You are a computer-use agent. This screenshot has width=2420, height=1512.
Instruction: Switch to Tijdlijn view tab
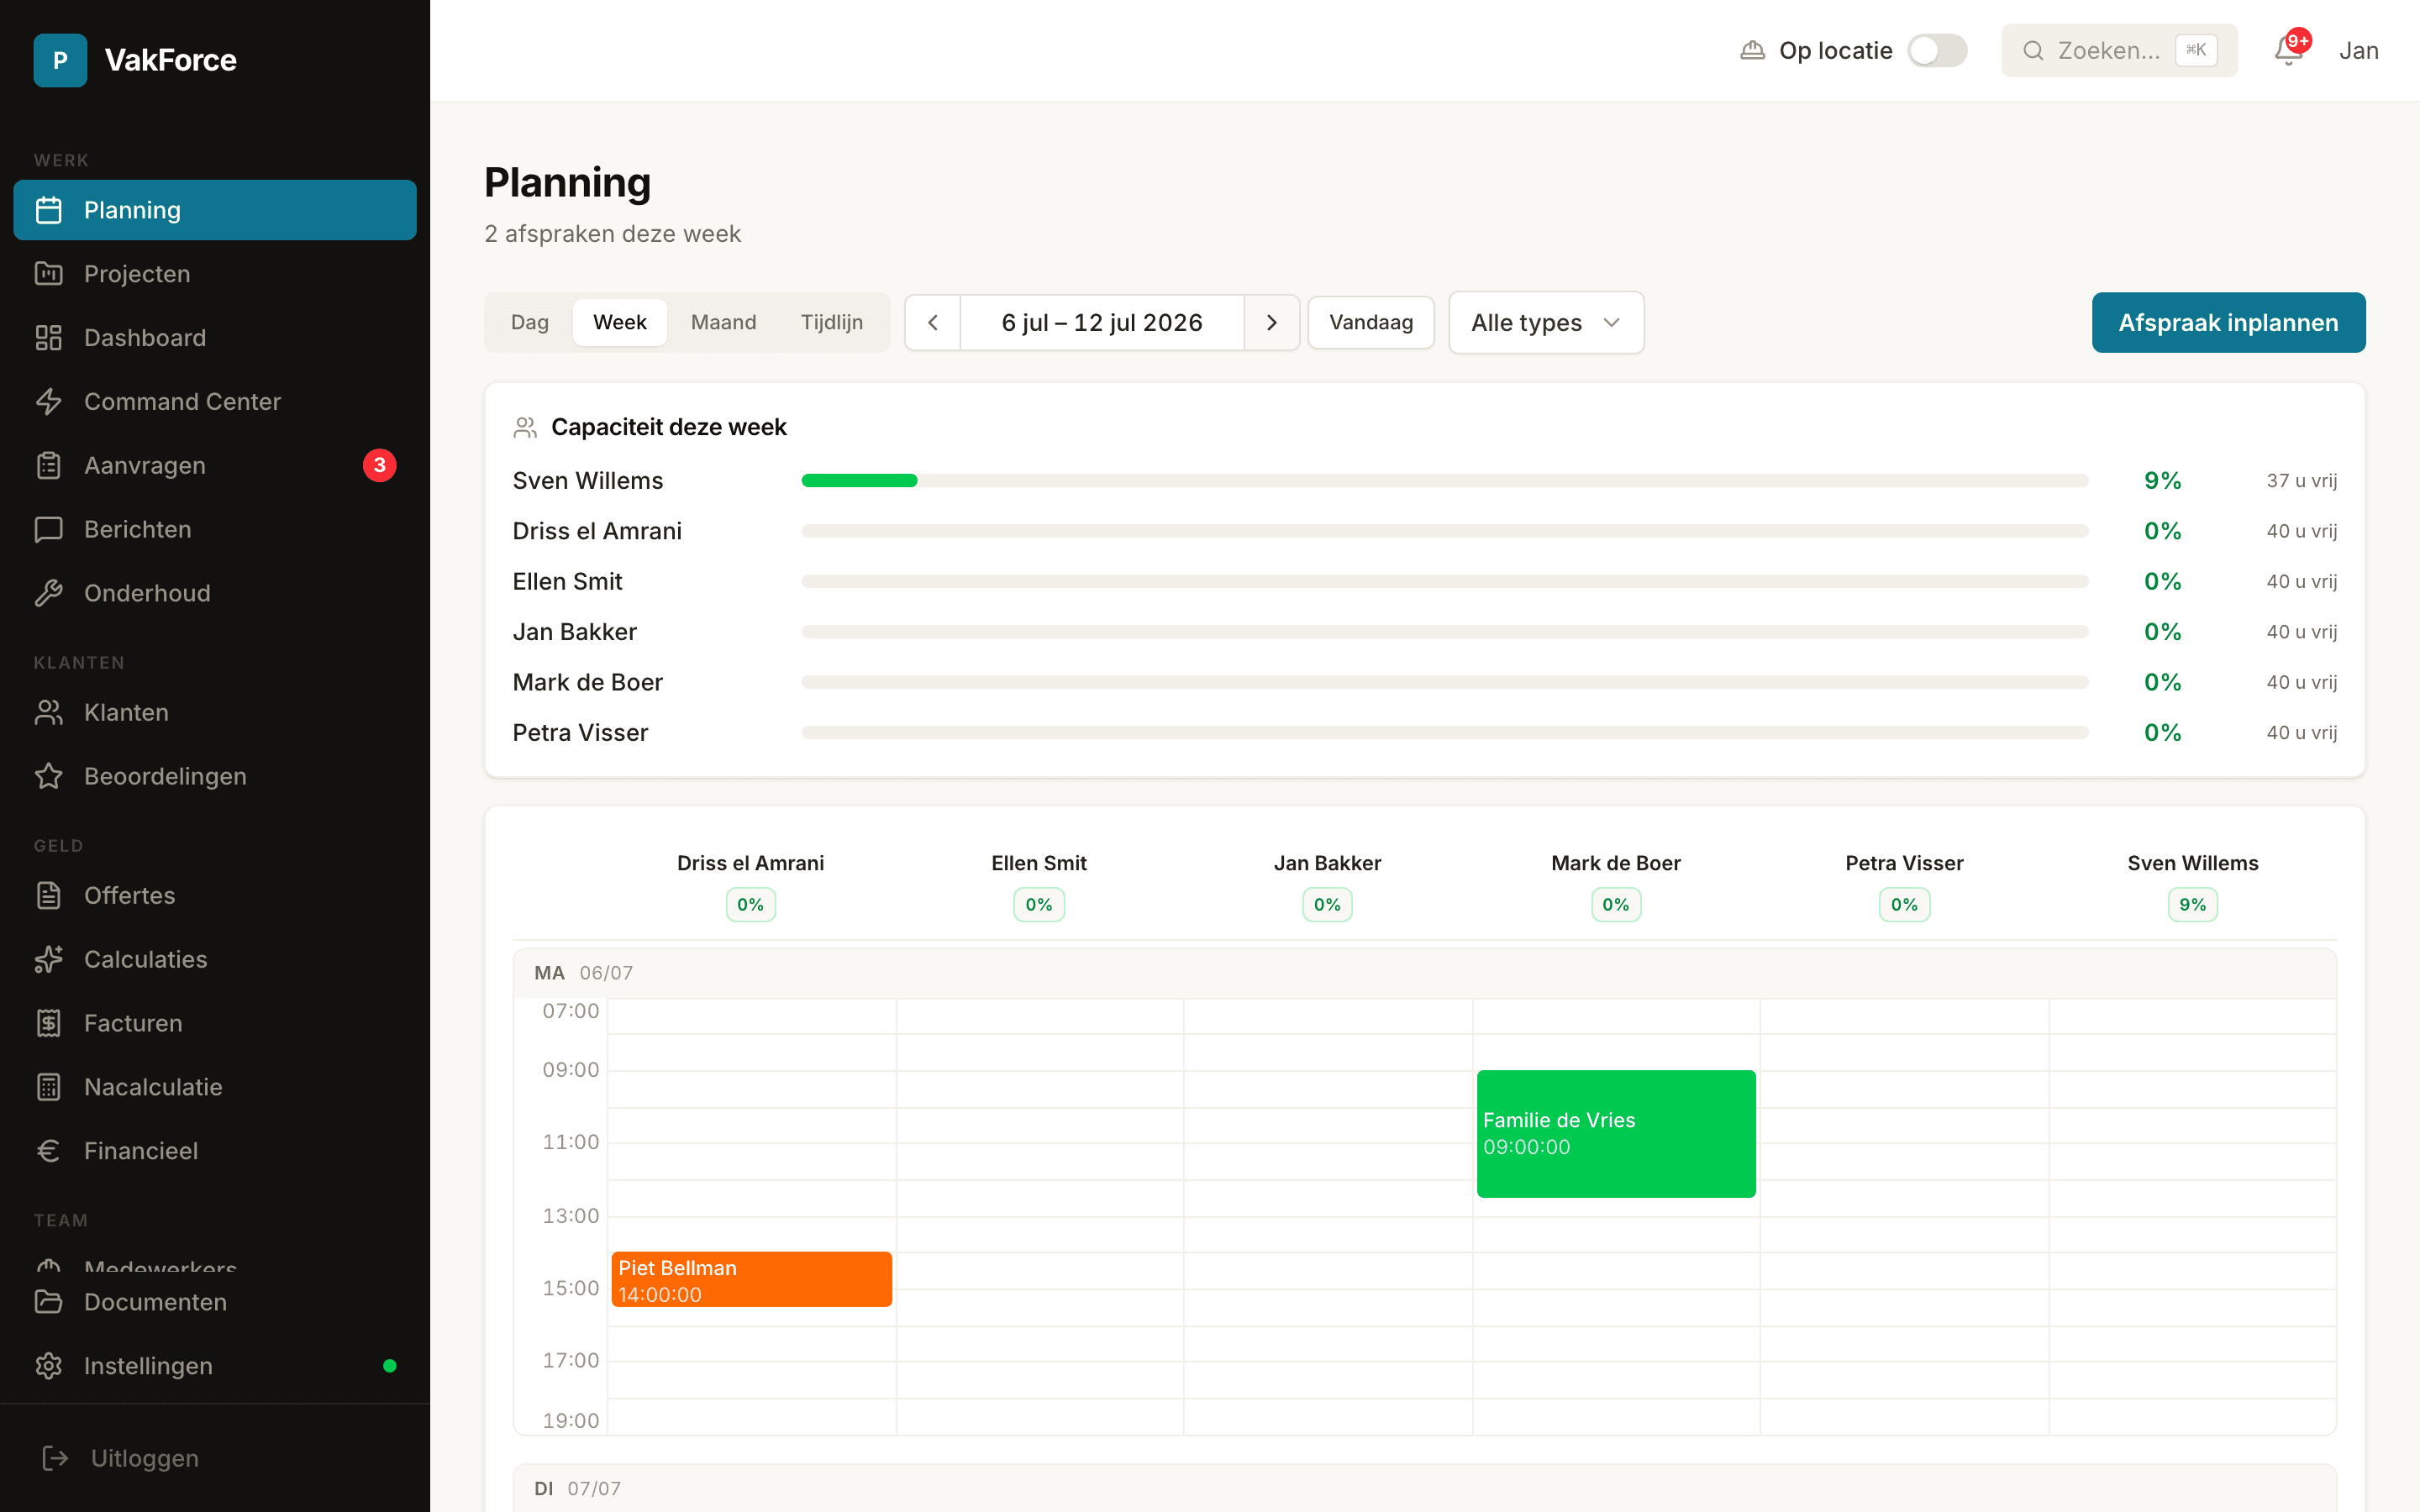tap(832, 323)
